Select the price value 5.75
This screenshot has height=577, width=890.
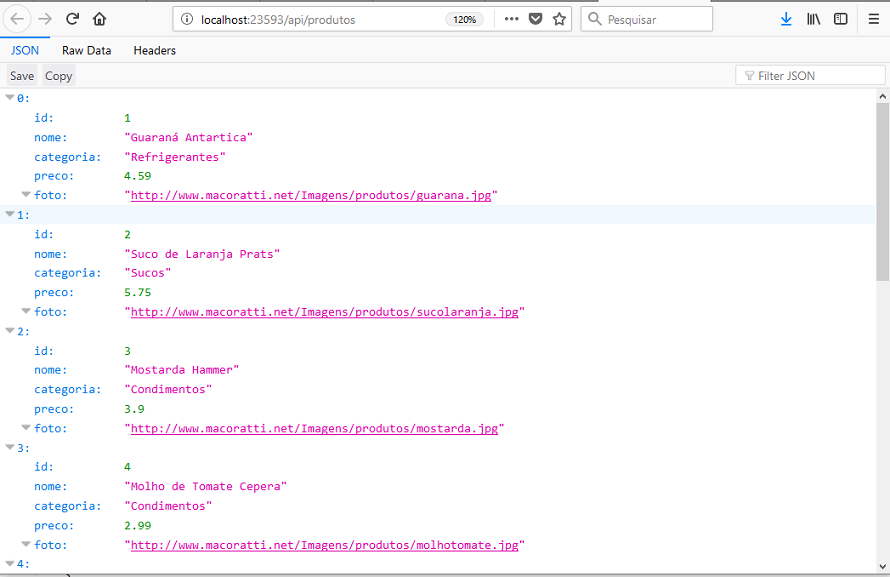tap(138, 293)
